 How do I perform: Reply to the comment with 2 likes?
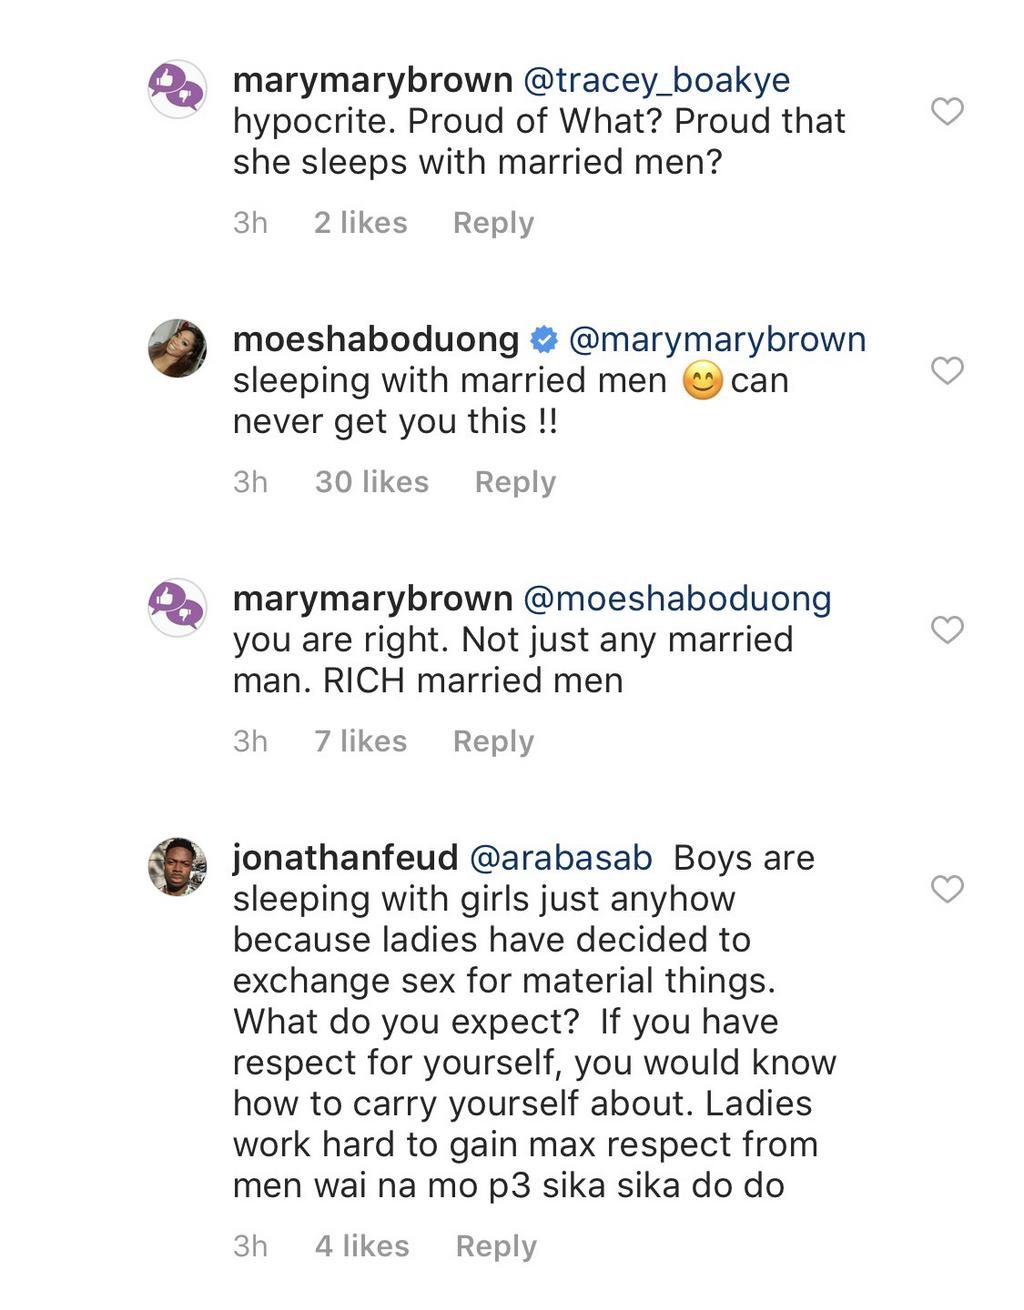coord(493,222)
